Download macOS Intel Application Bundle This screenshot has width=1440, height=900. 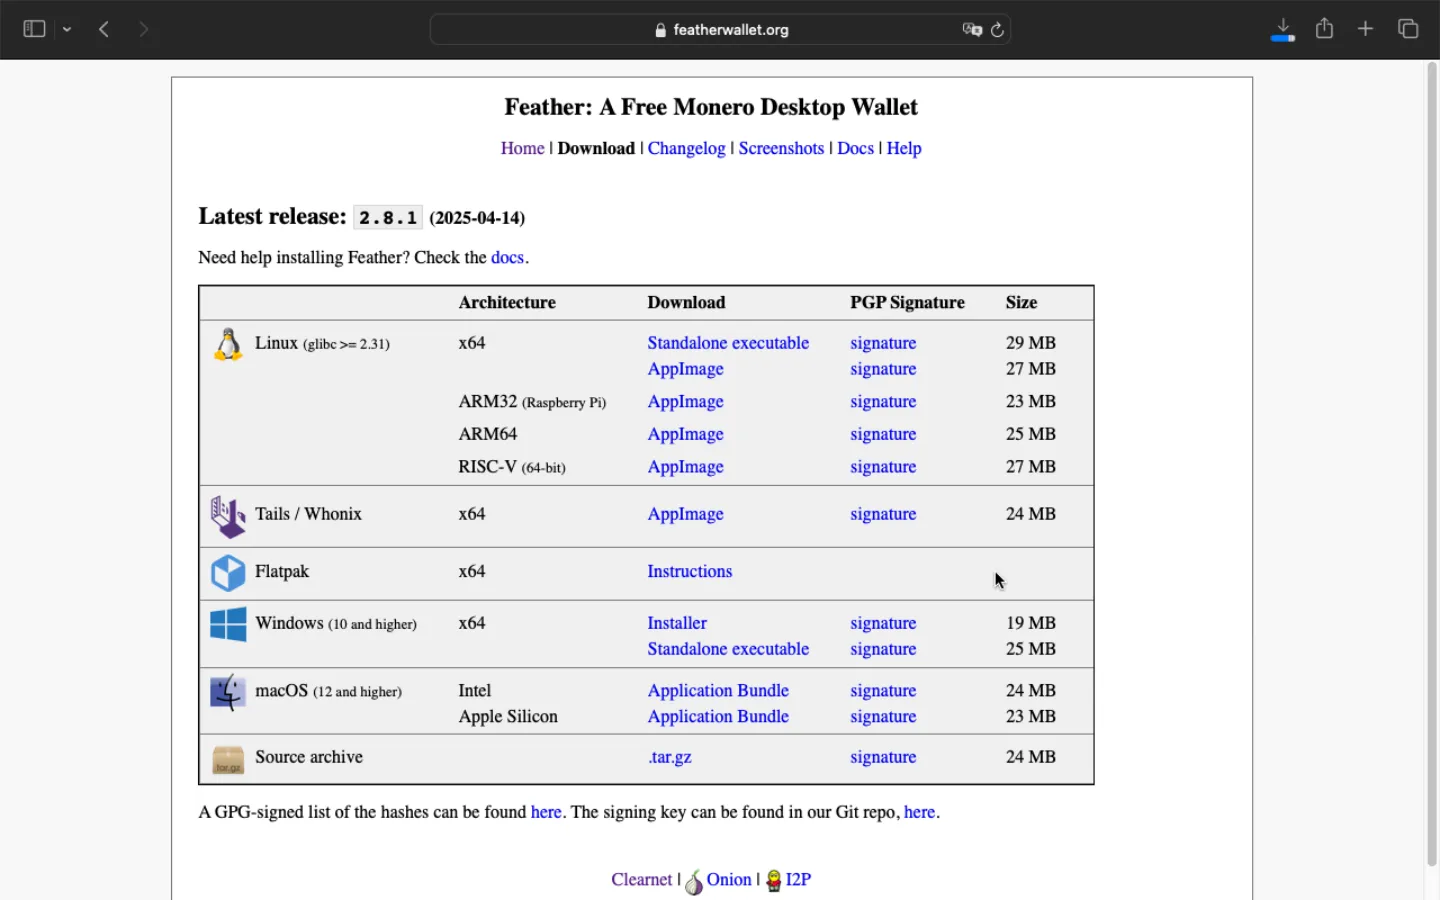[x=718, y=691]
